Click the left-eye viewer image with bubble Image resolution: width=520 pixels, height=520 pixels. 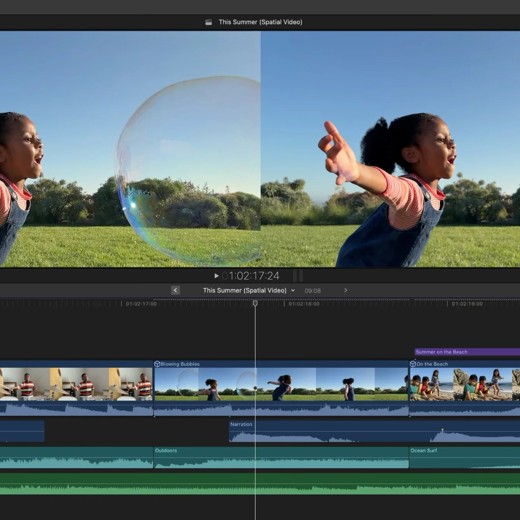[130, 149]
